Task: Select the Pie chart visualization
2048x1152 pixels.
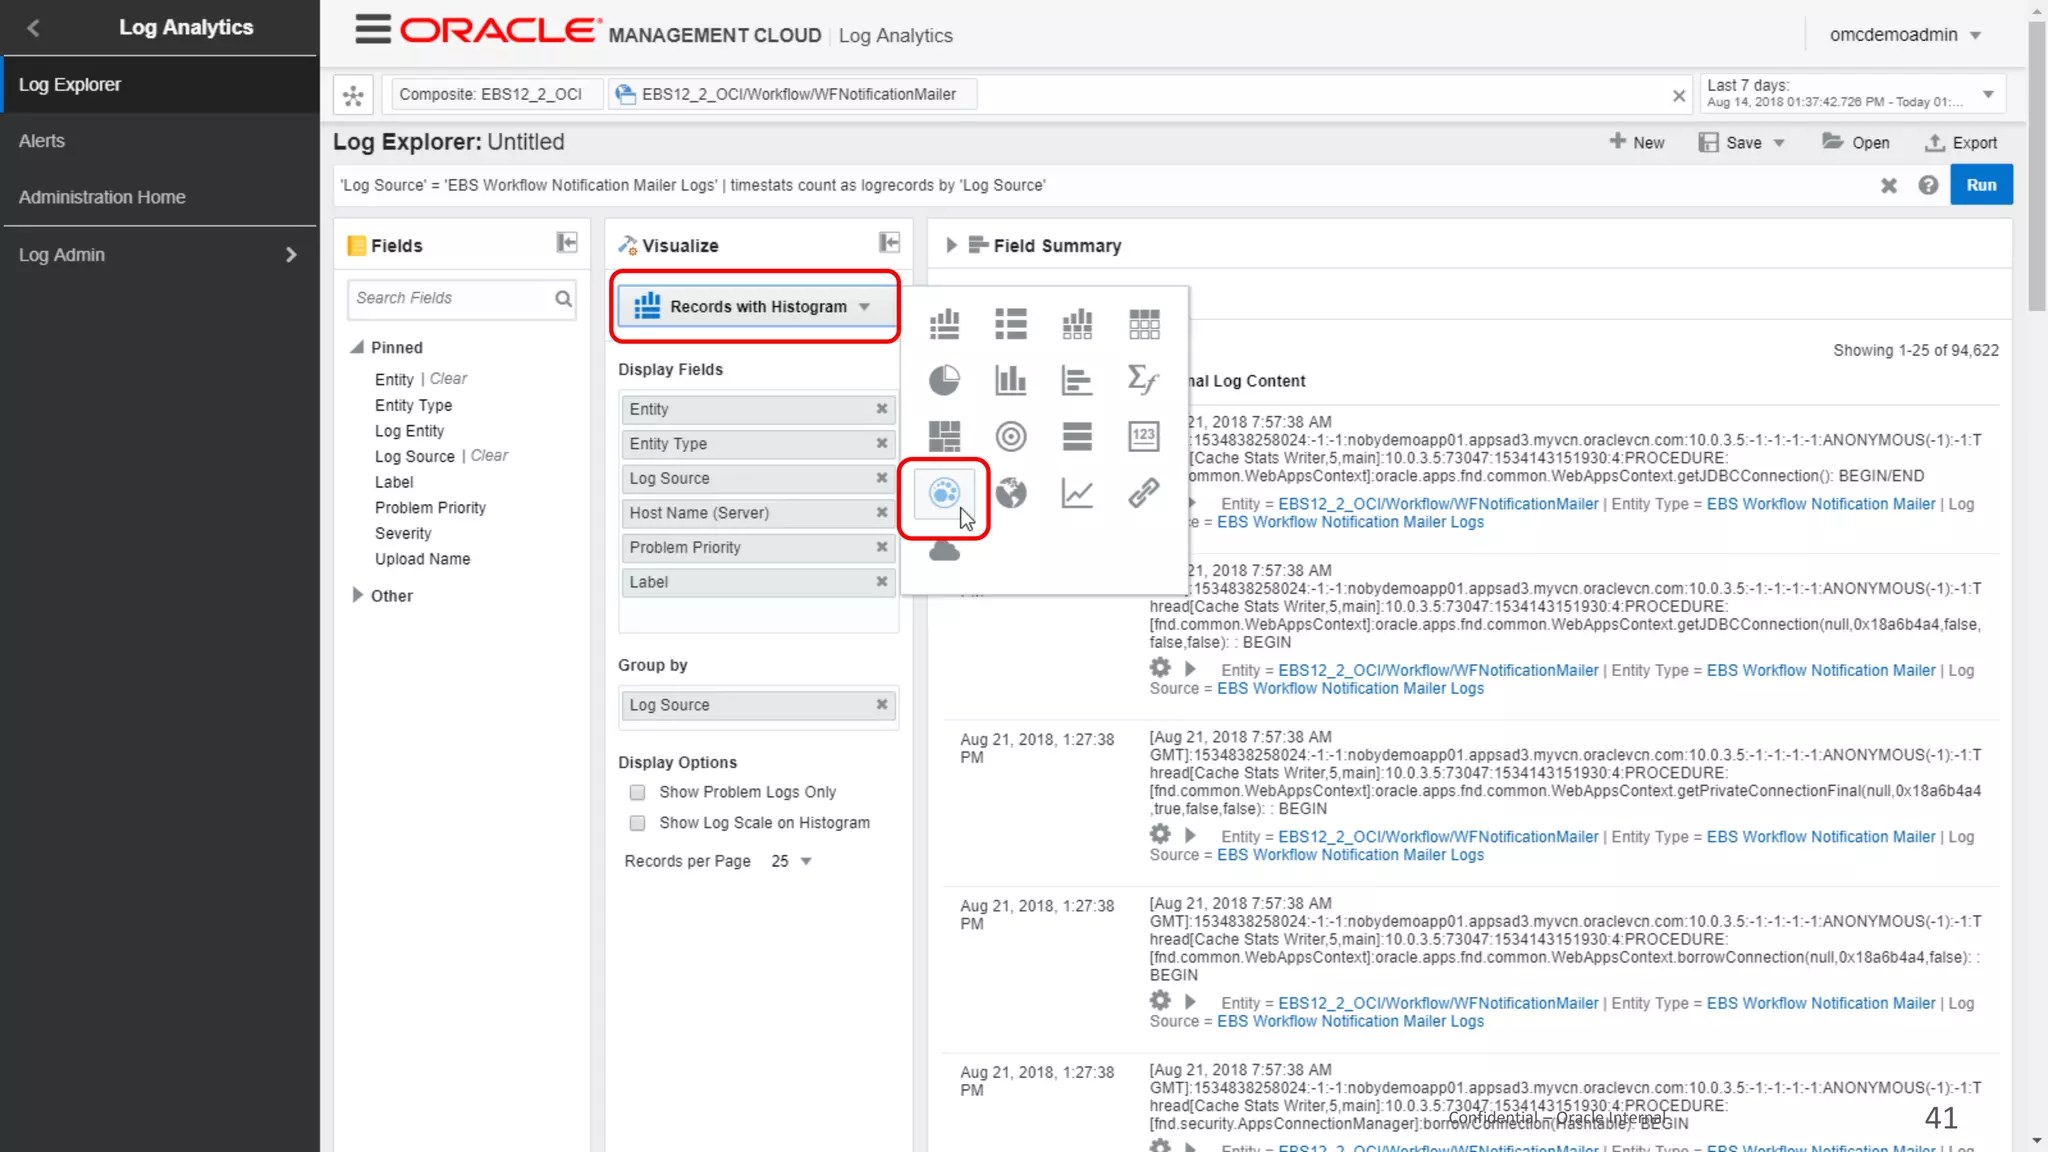Action: (944, 380)
